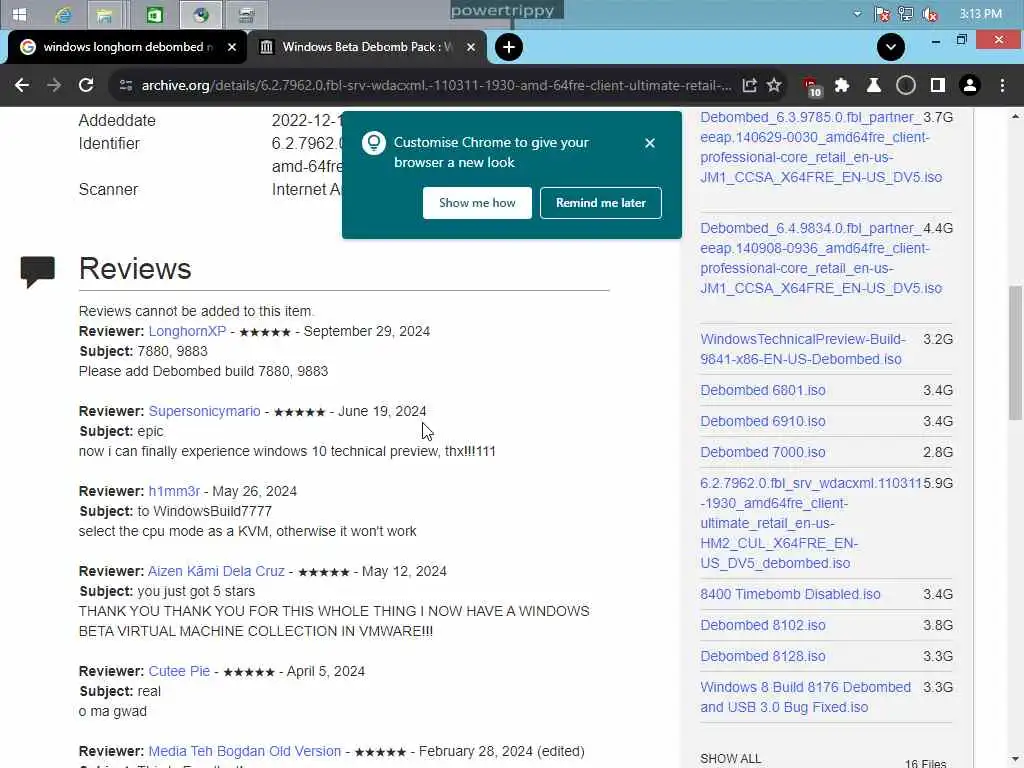The height and width of the screenshot is (768, 1024).
Task: Click the muted volume icon in tray
Action: pos(929,14)
